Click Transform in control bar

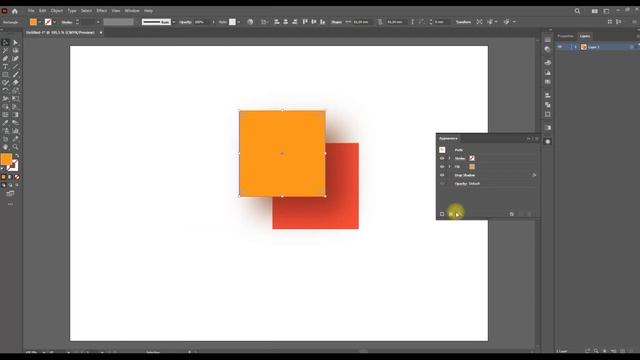(463, 22)
